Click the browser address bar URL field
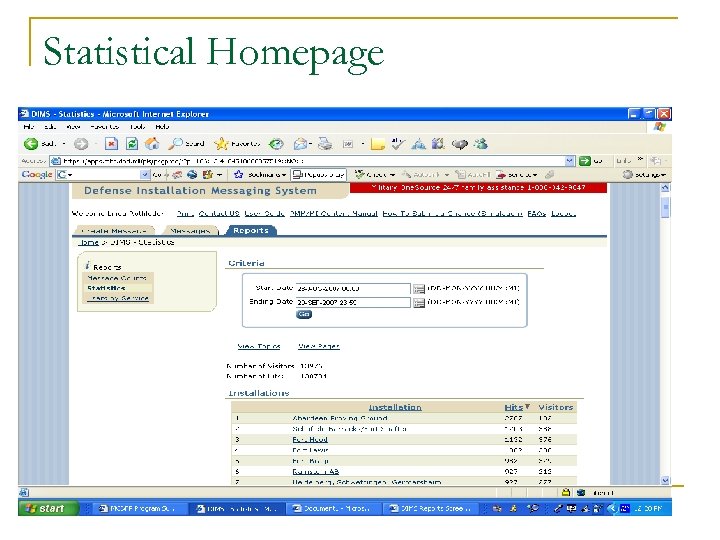Viewport: 720px width, 540px height. [312, 161]
